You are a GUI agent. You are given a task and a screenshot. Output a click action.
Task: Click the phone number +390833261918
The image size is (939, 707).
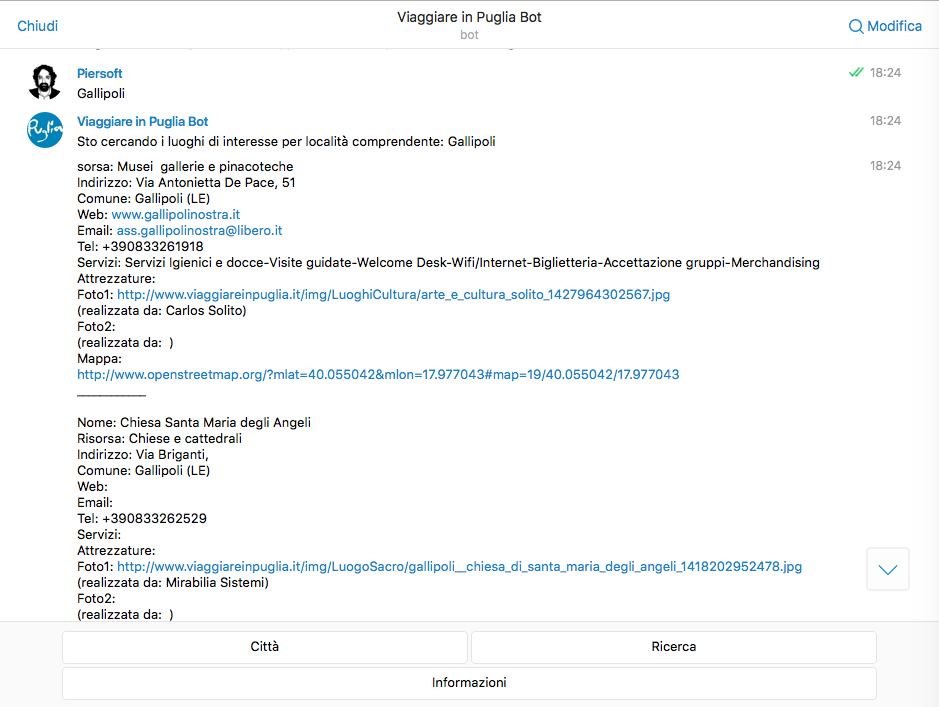coord(153,247)
